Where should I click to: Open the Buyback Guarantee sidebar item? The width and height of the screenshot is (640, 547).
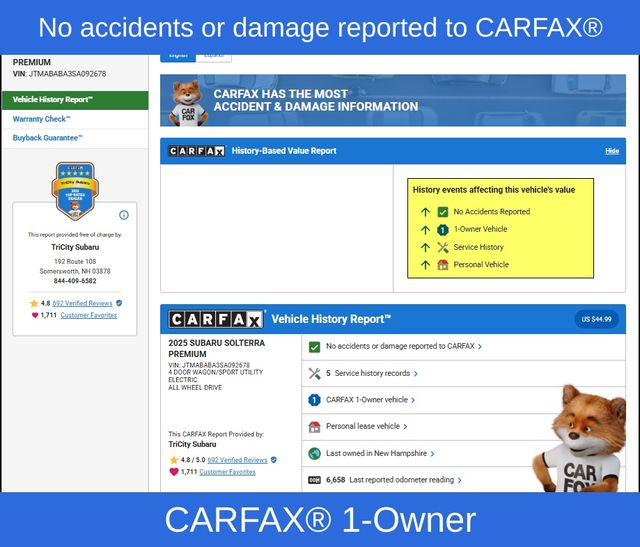48,138
